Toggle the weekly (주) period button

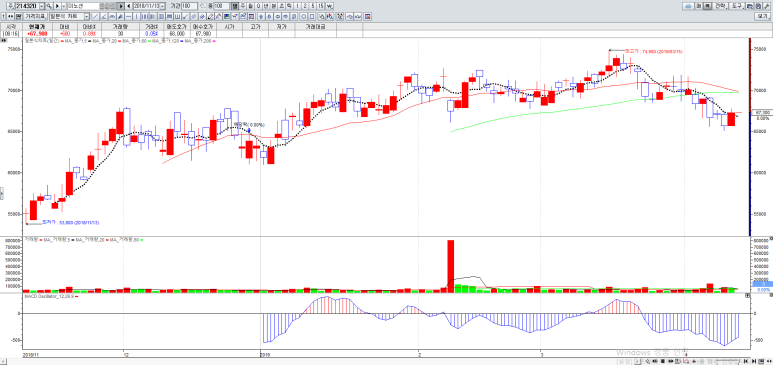243,5
